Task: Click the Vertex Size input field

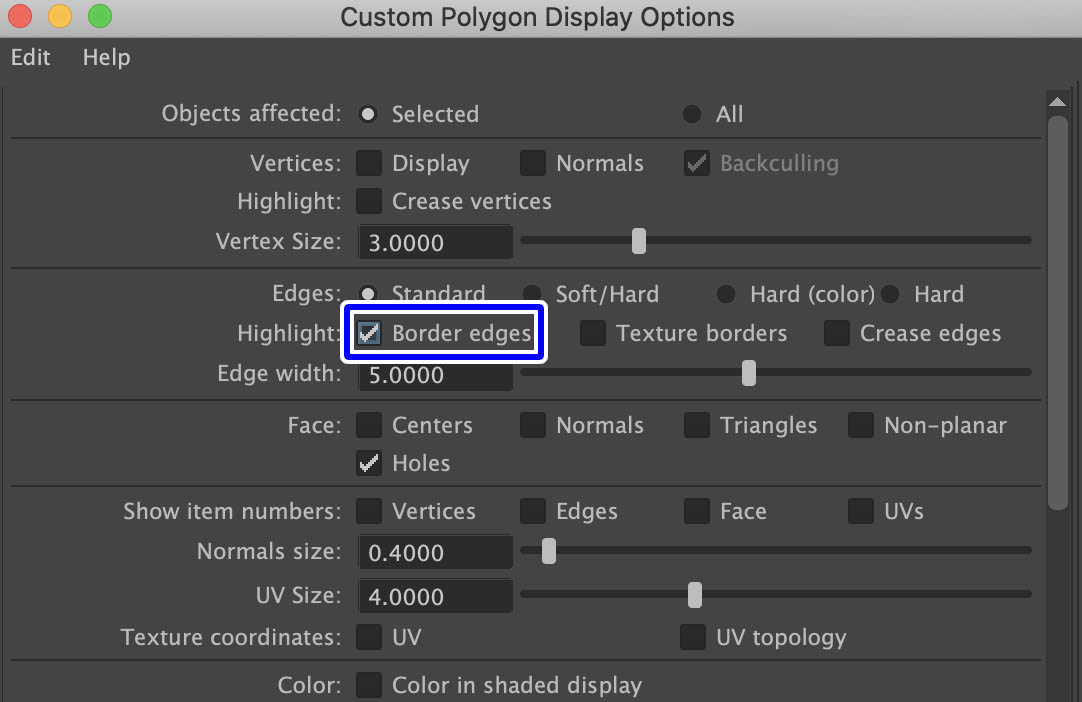Action: pos(435,242)
